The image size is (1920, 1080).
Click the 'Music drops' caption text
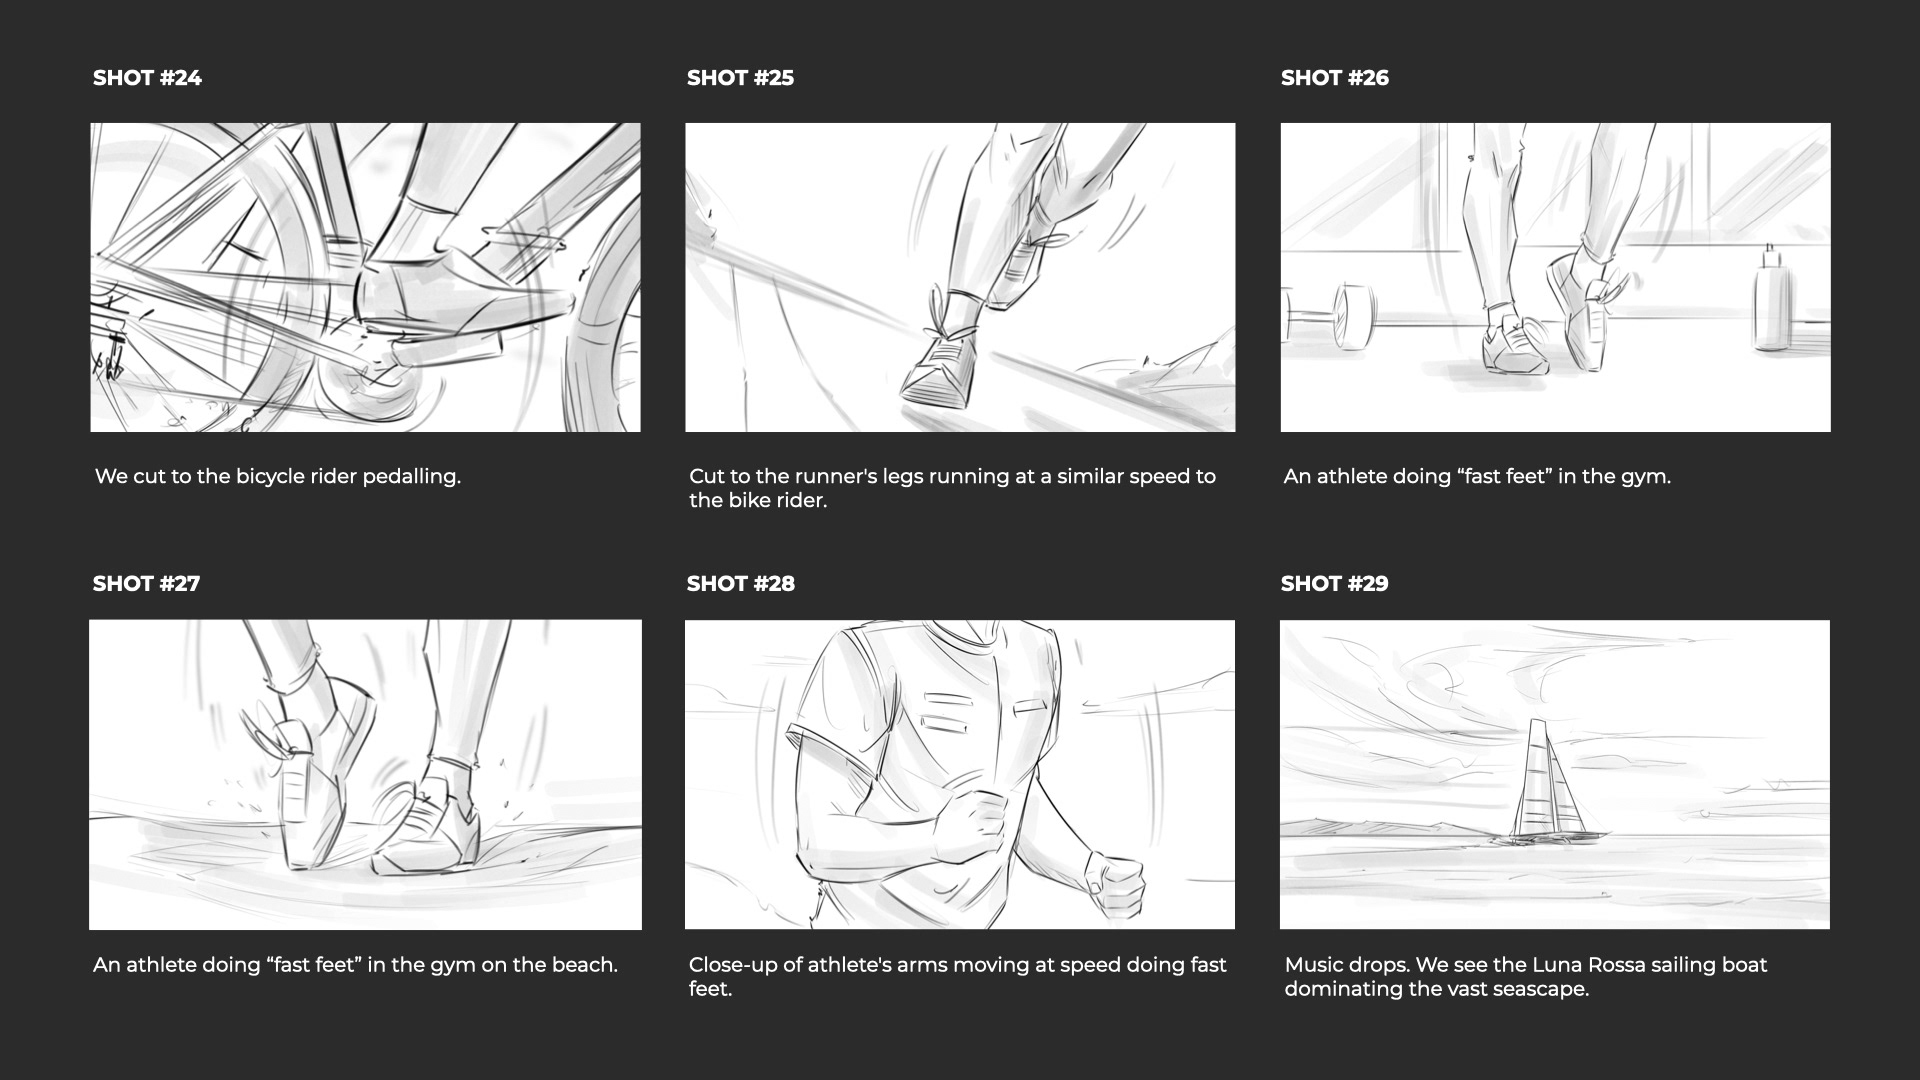click(1526, 977)
